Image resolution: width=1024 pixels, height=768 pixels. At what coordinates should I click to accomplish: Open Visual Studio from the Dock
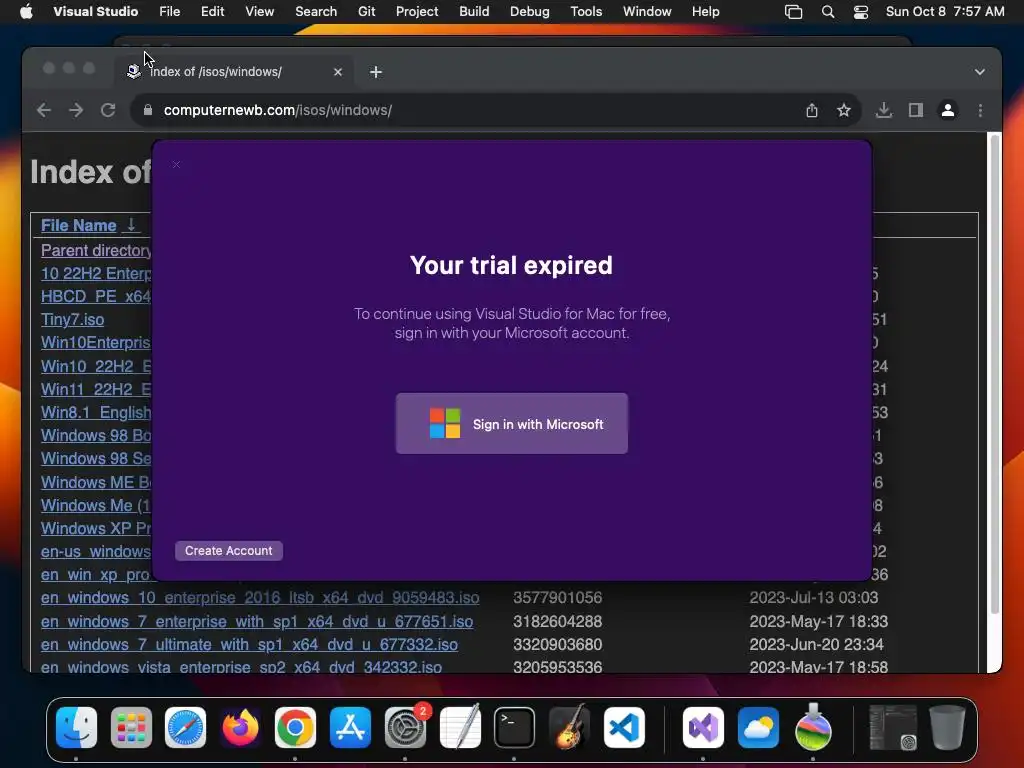(703, 727)
